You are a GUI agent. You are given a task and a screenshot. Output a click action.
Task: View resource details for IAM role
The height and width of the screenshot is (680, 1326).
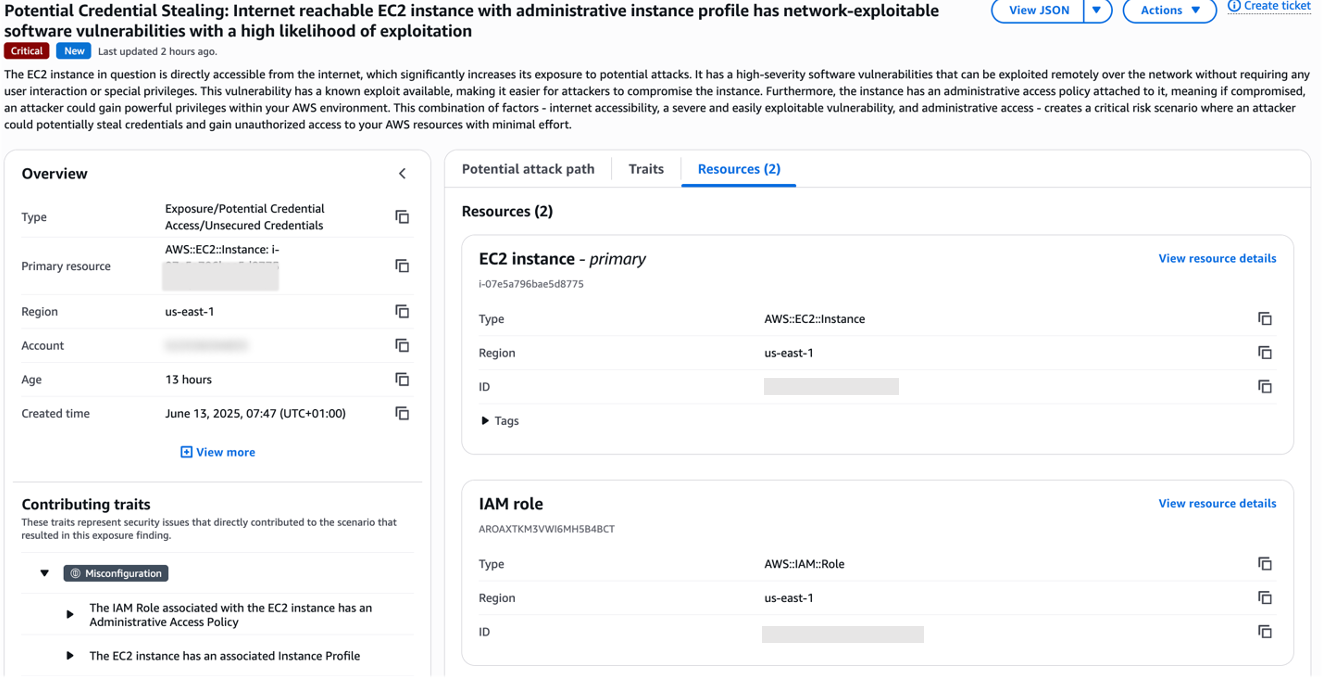pos(1217,504)
